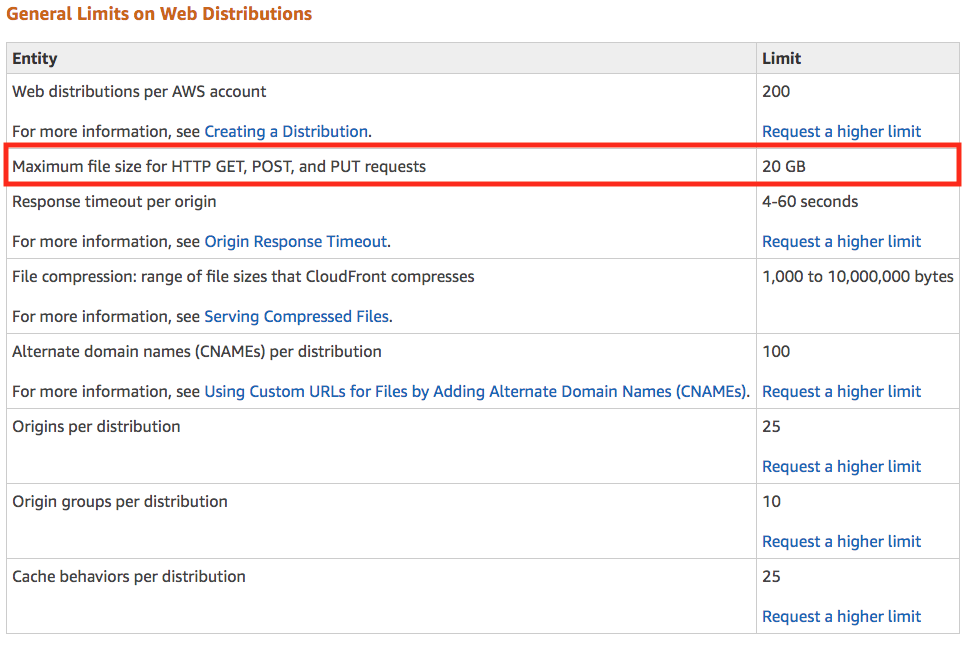Screen dimensions: 970x645
Task: Click the Web distributions per AWS account entry
Action: coord(139,91)
